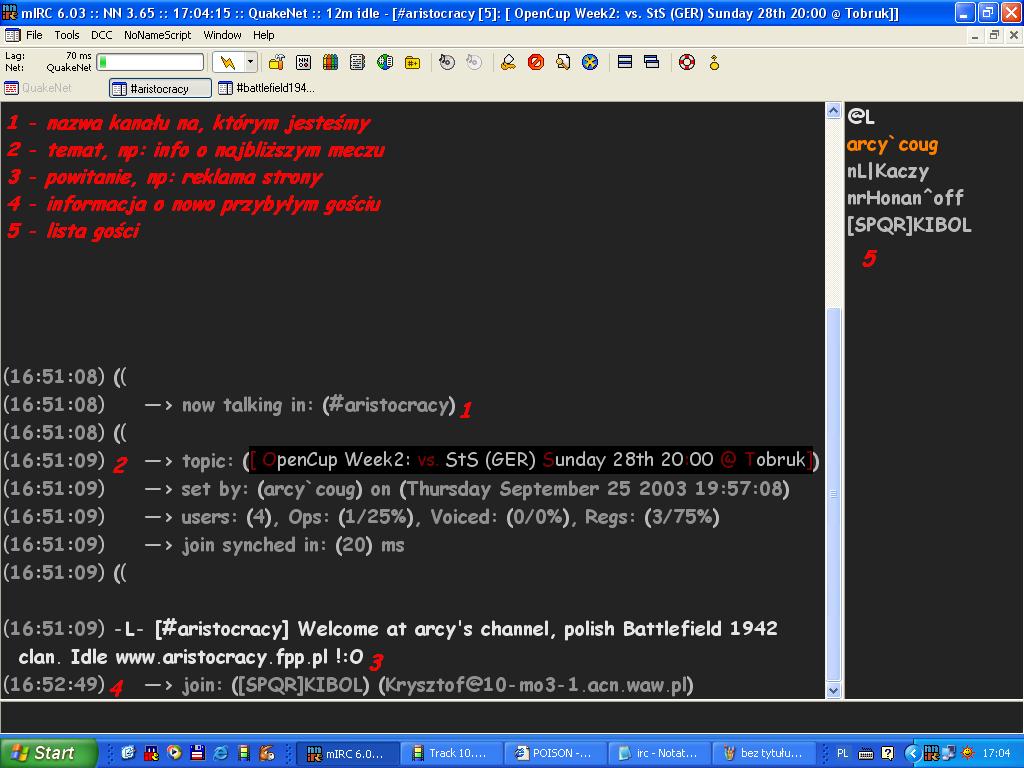Click the blue circle star toolbar icon
This screenshot has width=1024, height=768.
pos(590,62)
